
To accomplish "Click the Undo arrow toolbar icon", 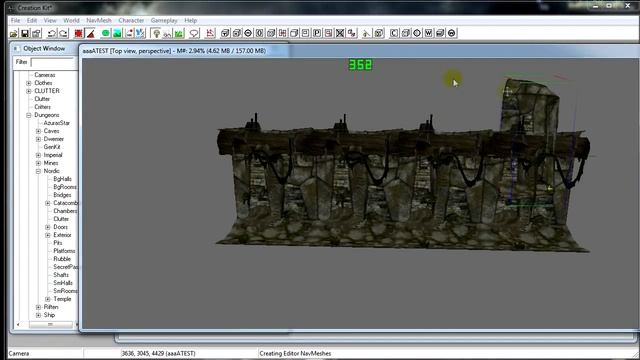I will click(x=52, y=33).
